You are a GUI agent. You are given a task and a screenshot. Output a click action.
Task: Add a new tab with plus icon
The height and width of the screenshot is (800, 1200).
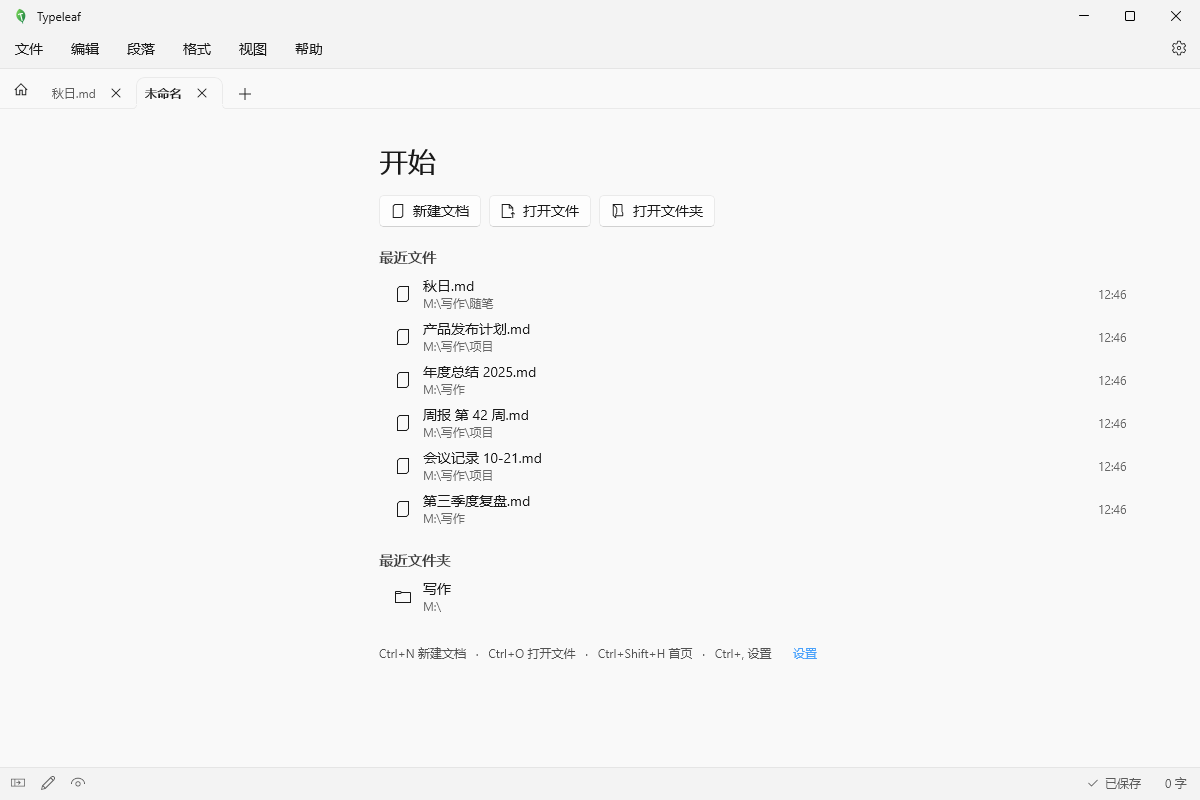click(x=245, y=94)
